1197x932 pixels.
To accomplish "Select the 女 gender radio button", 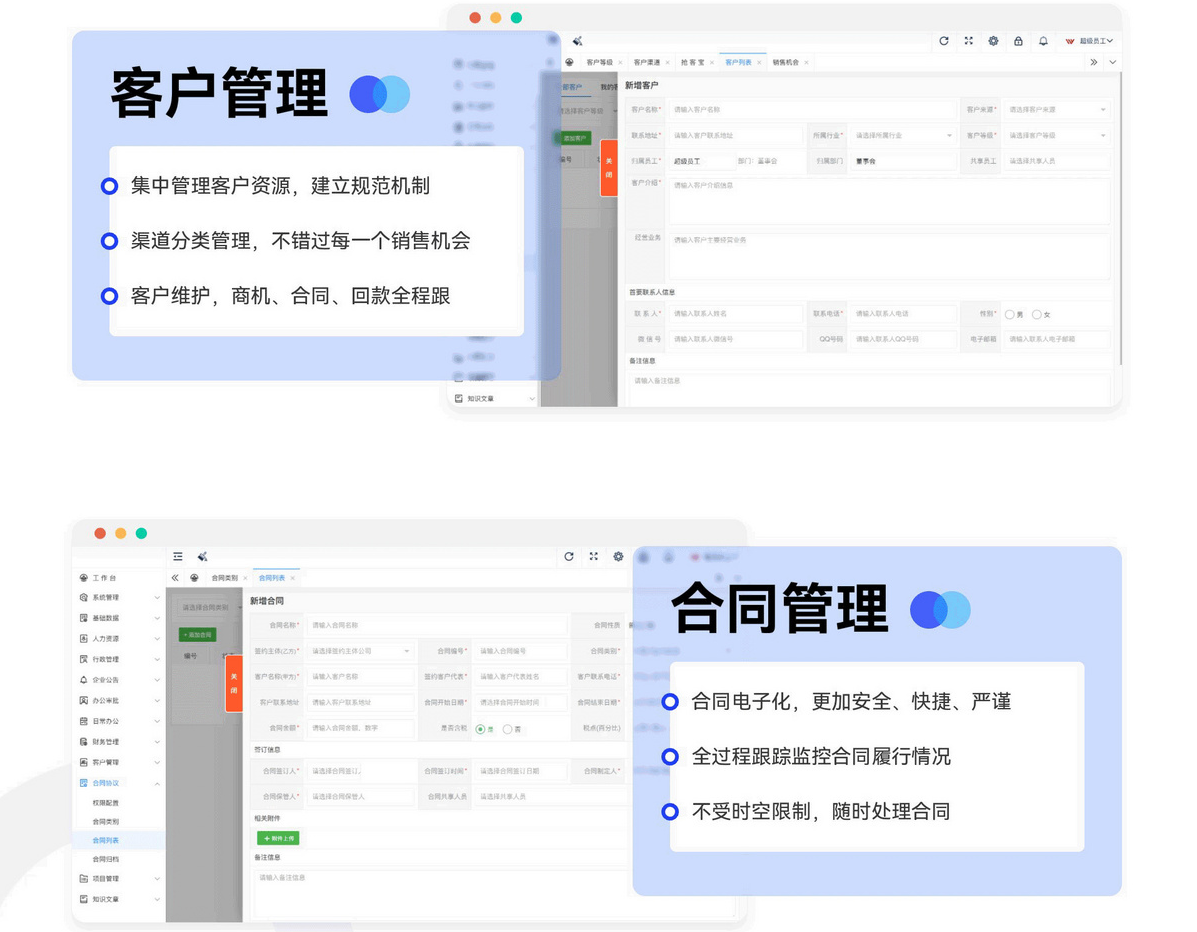I will 1036,314.
